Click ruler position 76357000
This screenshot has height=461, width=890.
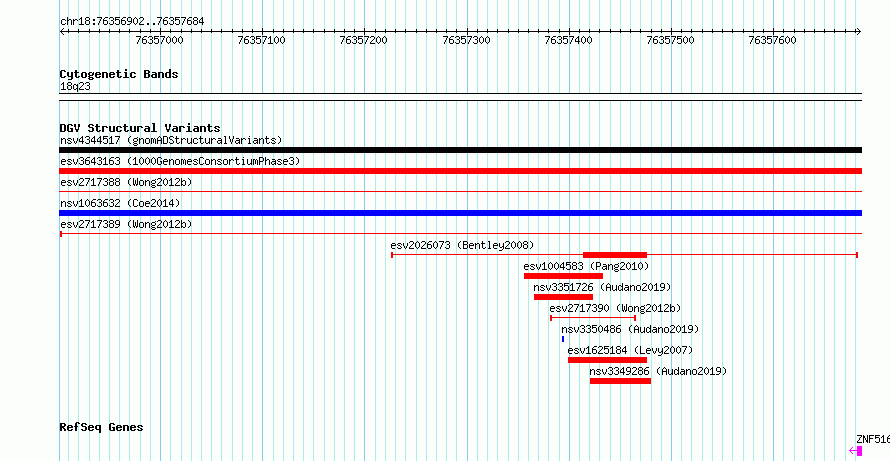coord(160,40)
